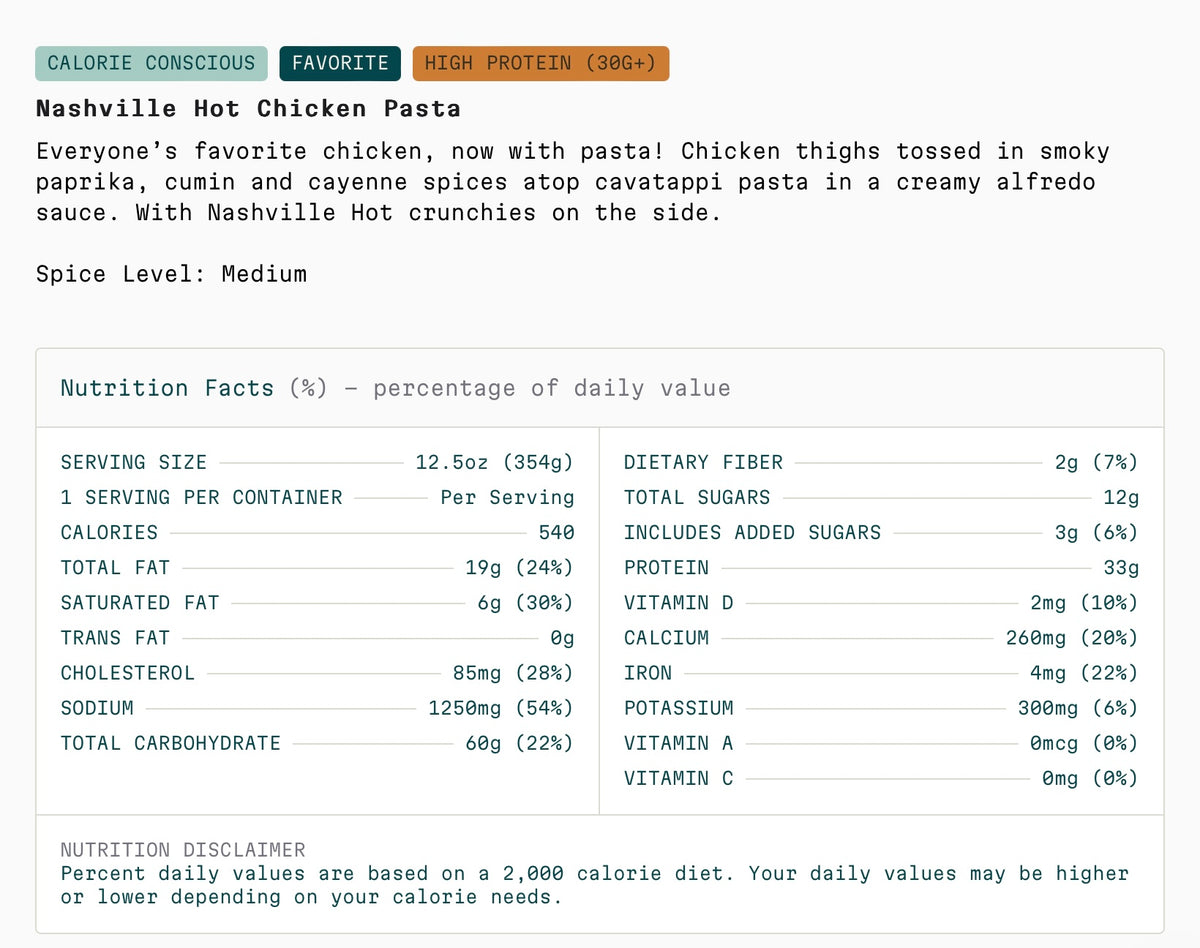This screenshot has height=948, width=1200.
Task: Click the 540 calories value
Action: (x=557, y=532)
